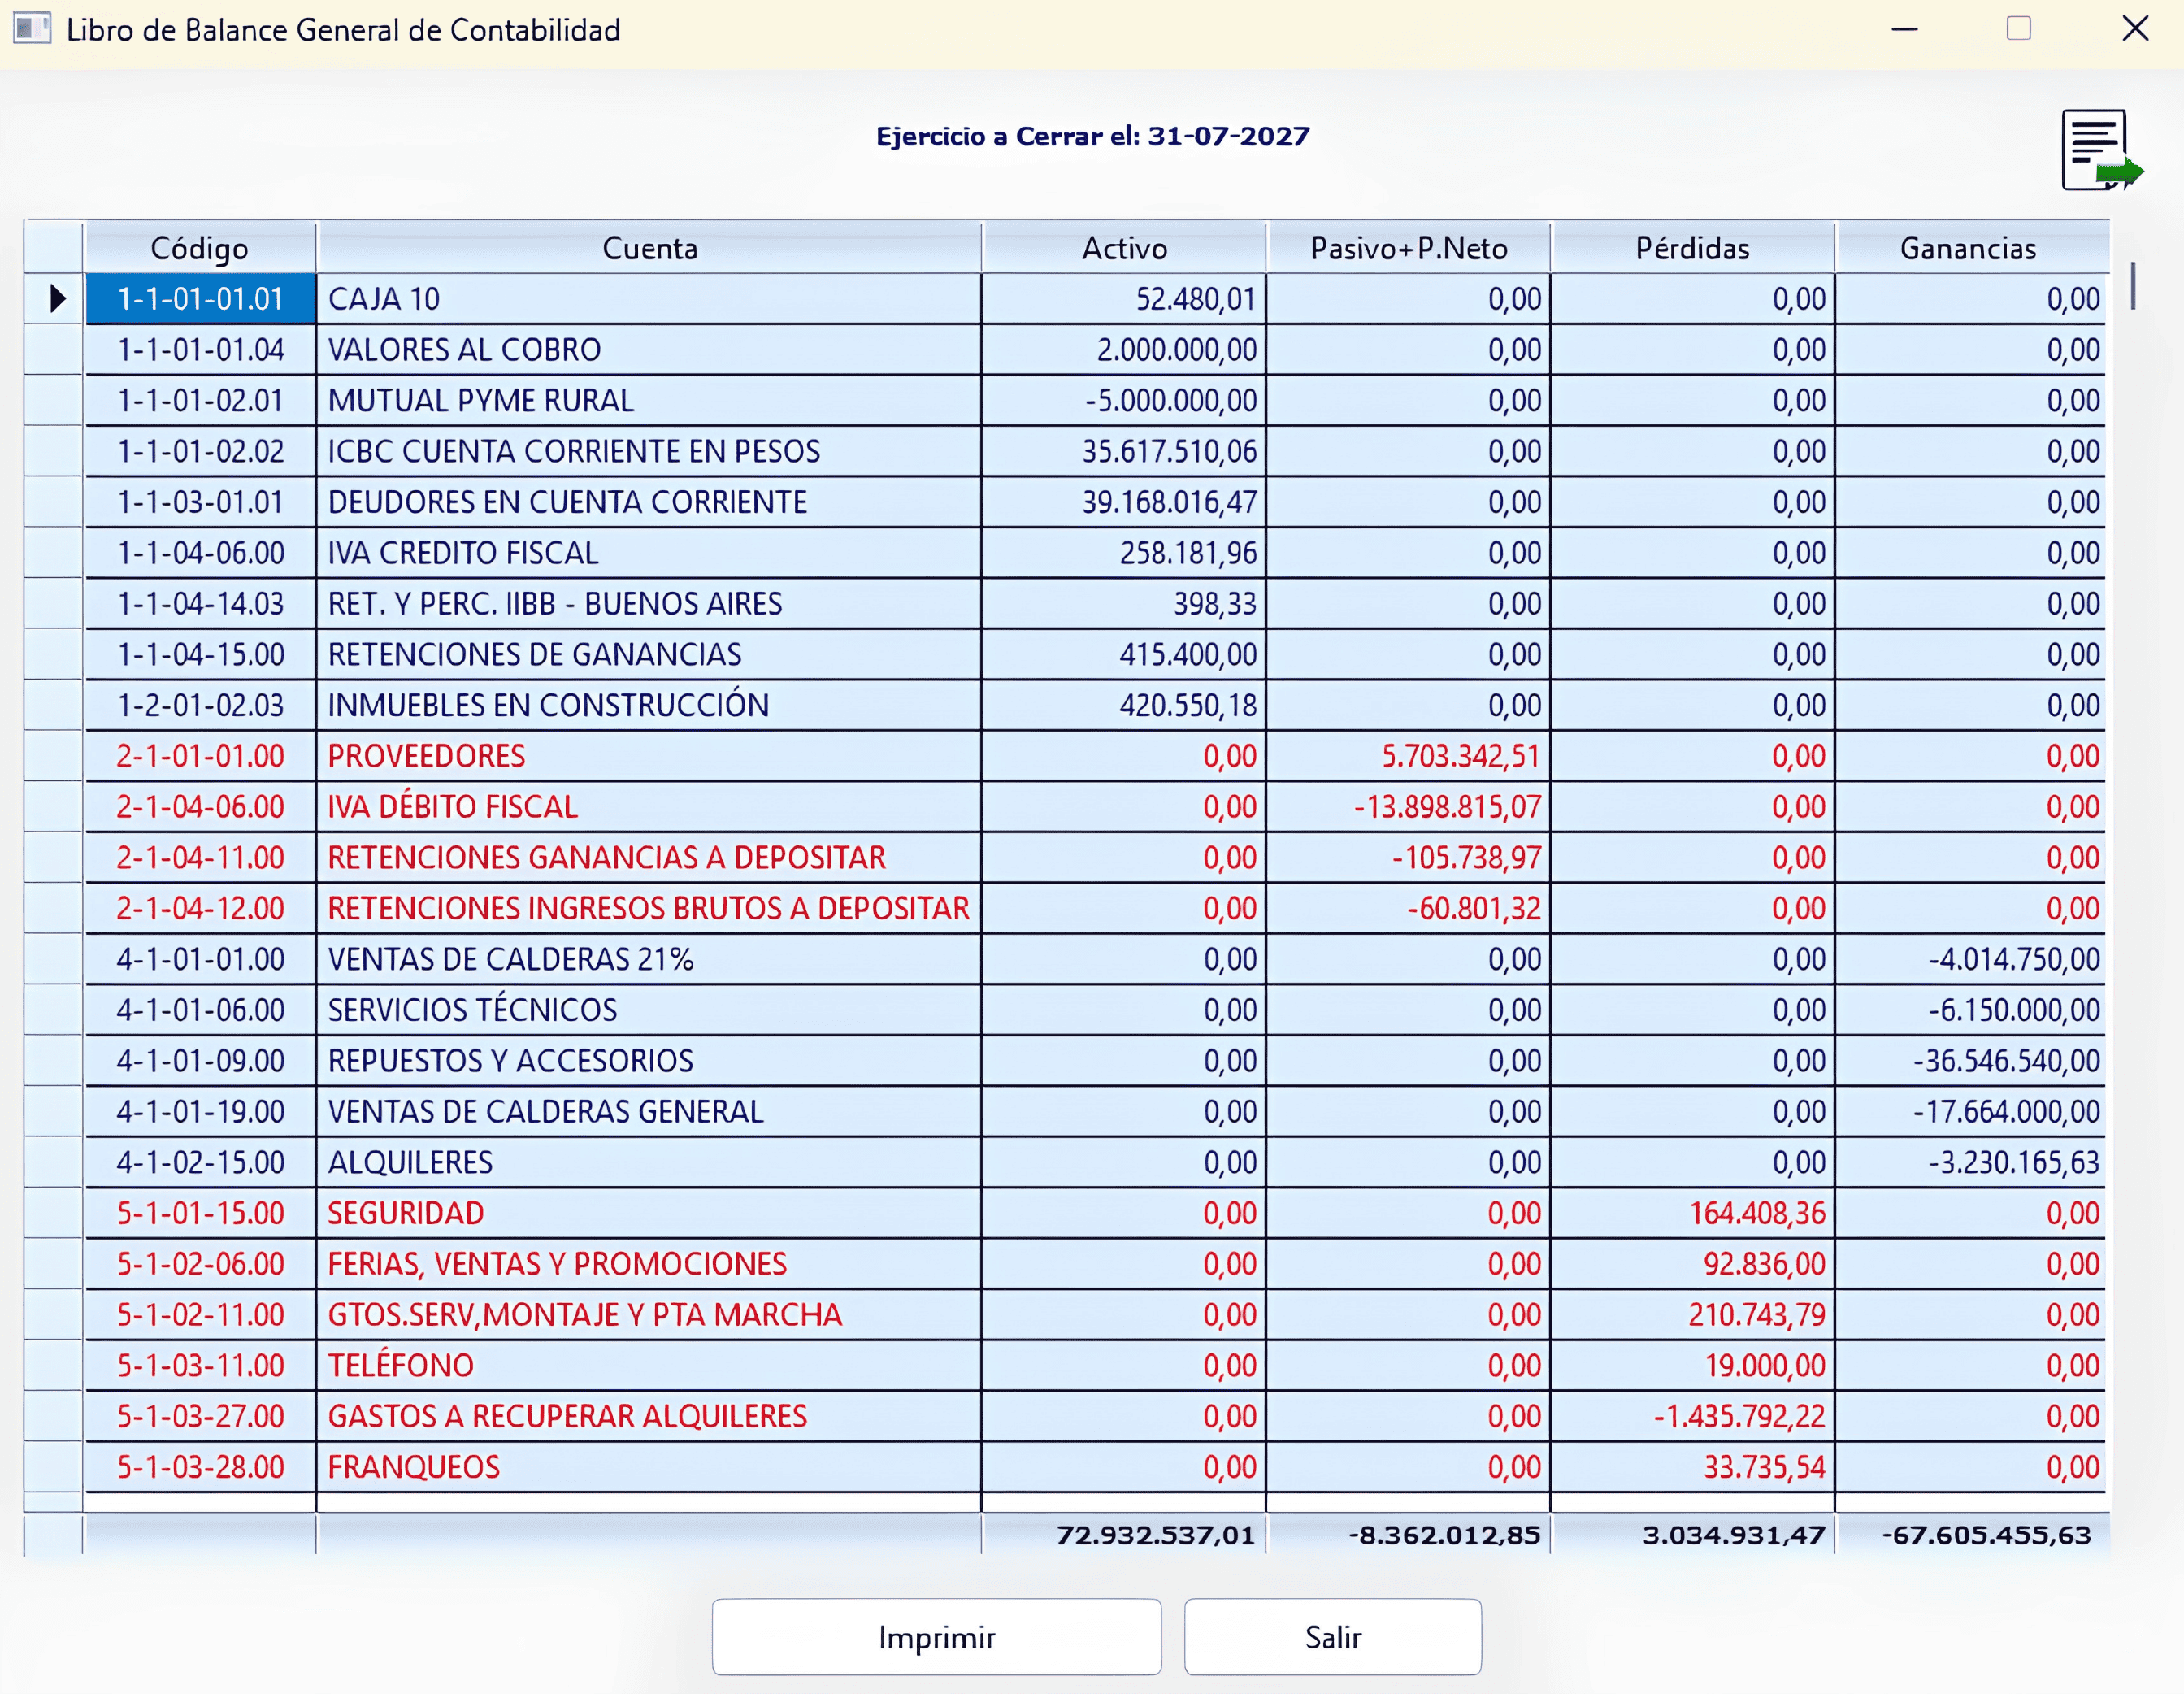The image size is (2184, 1694).
Task: Click ICBC CUENTA CORRIENTE EN PESOS row
Action: pyautogui.click(x=649, y=452)
